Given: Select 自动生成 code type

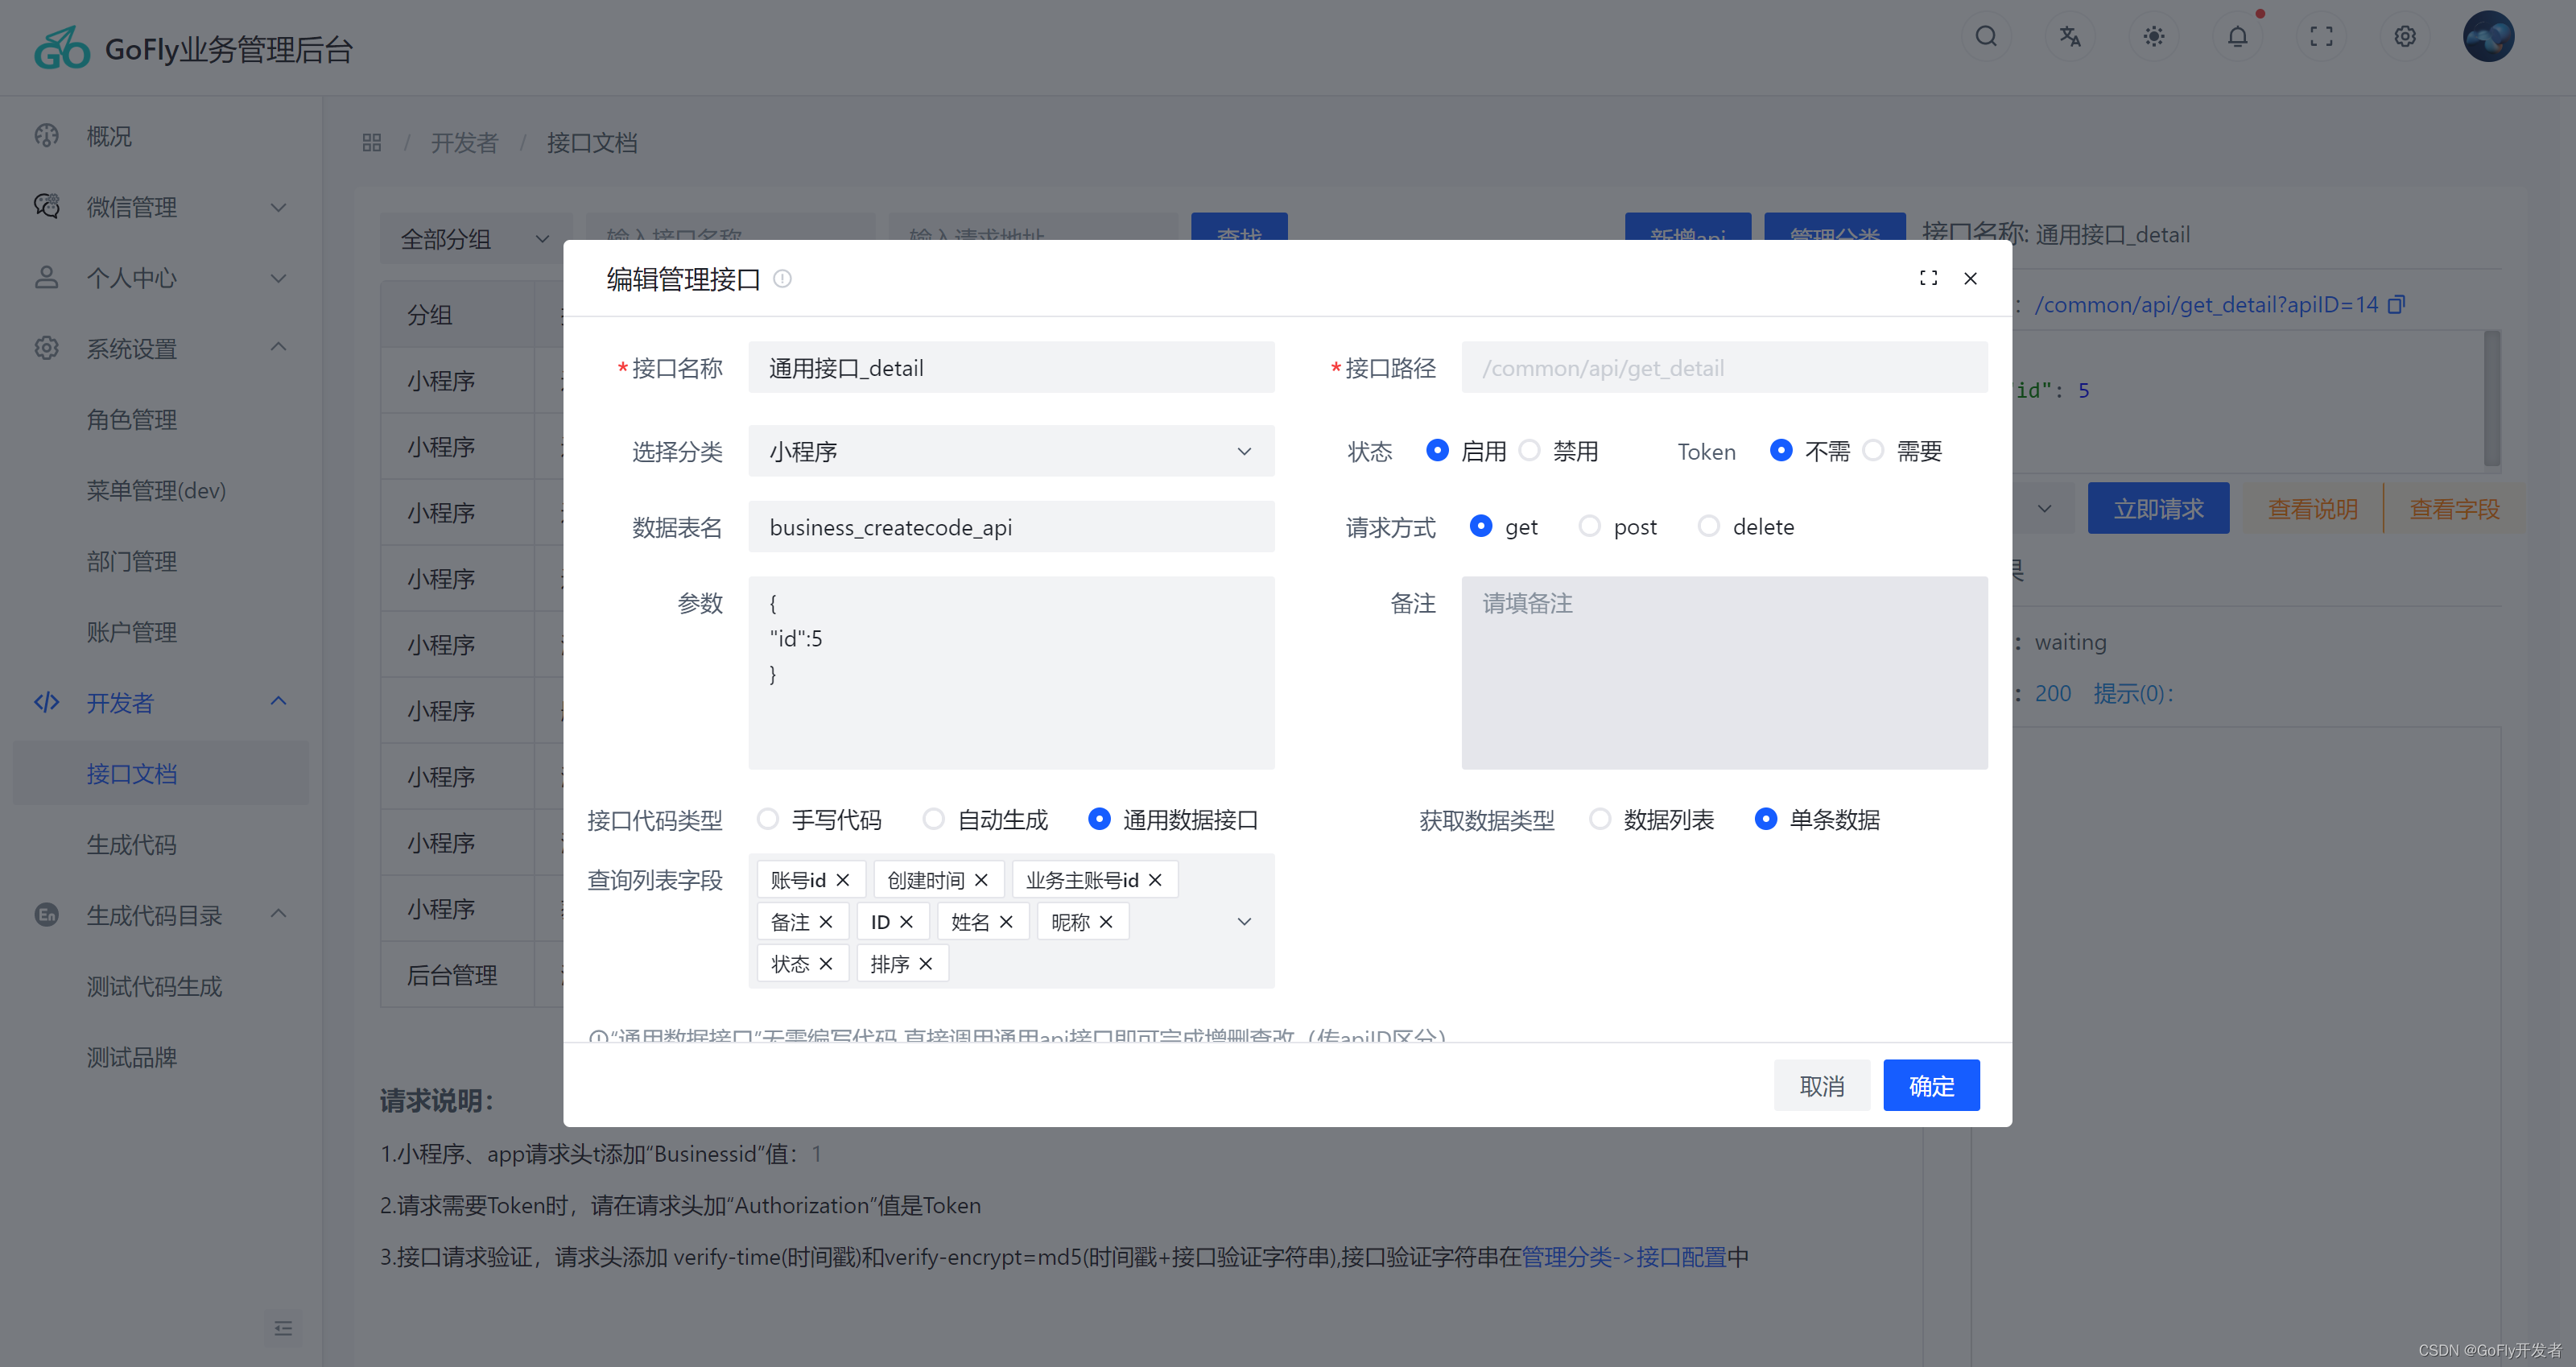Looking at the screenshot, I should [933, 820].
